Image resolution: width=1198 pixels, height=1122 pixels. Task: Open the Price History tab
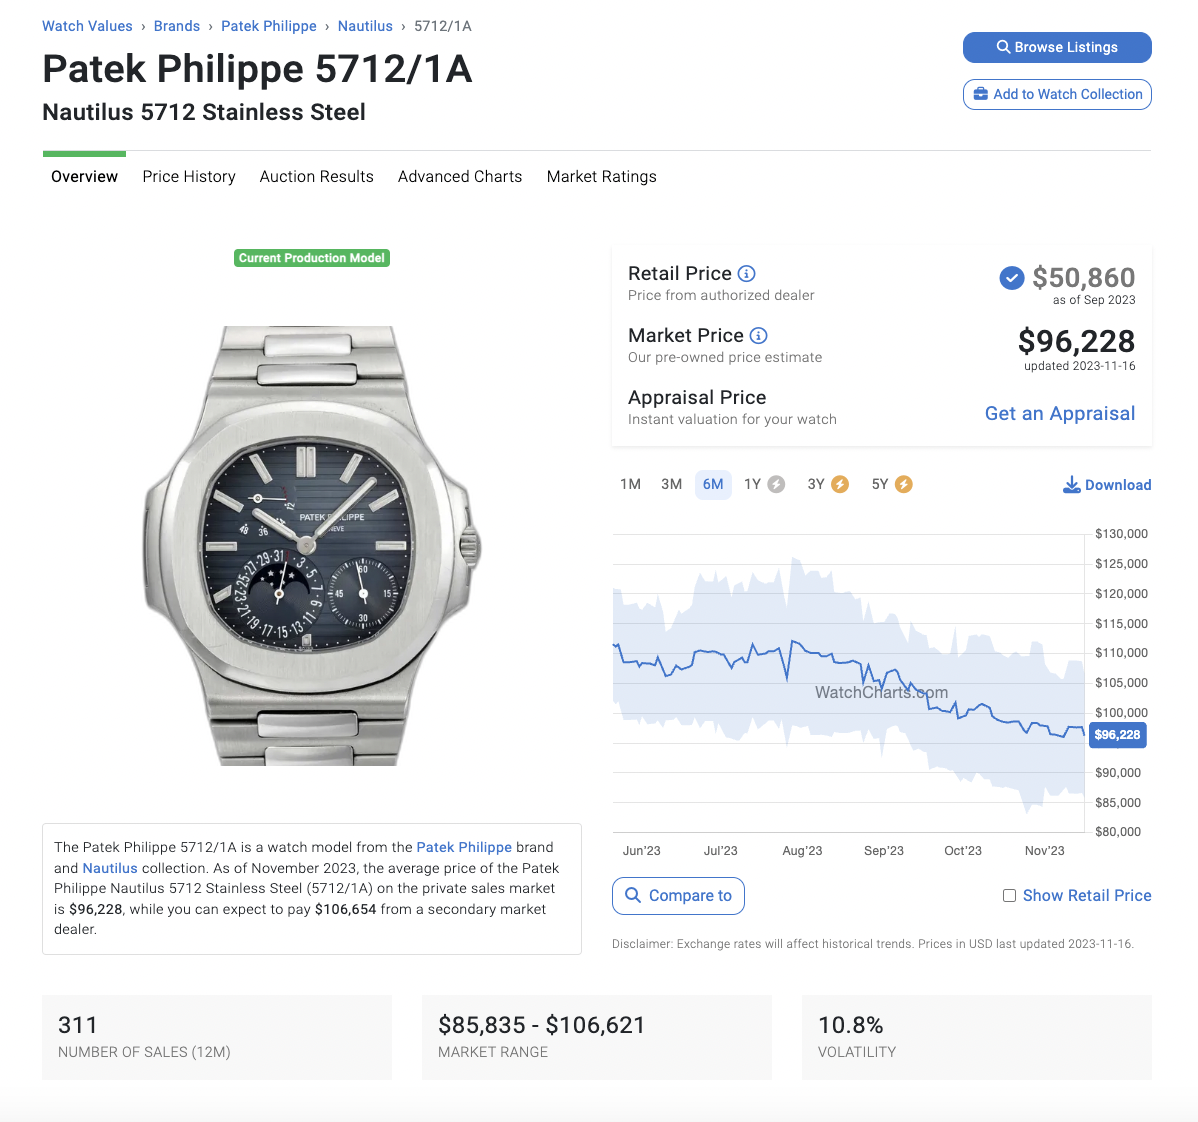click(189, 176)
